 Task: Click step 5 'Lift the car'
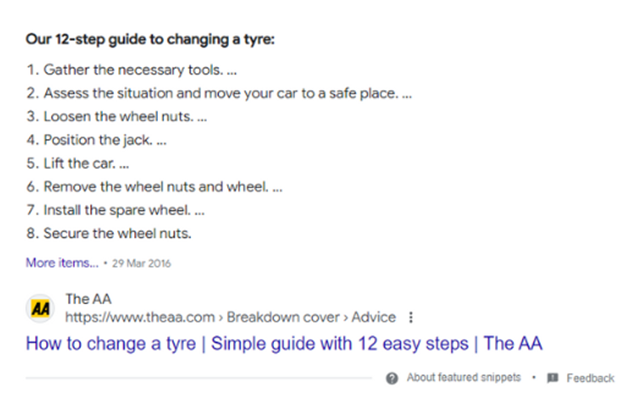[x=78, y=164]
